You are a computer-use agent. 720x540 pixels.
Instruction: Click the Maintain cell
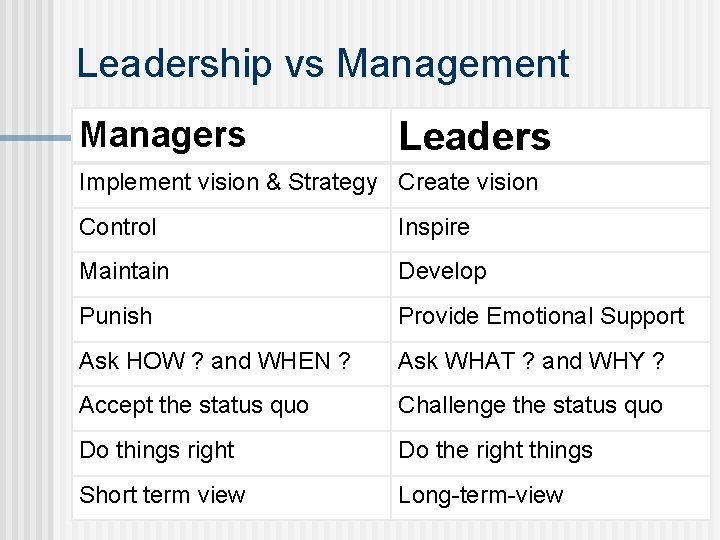(x=124, y=271)
